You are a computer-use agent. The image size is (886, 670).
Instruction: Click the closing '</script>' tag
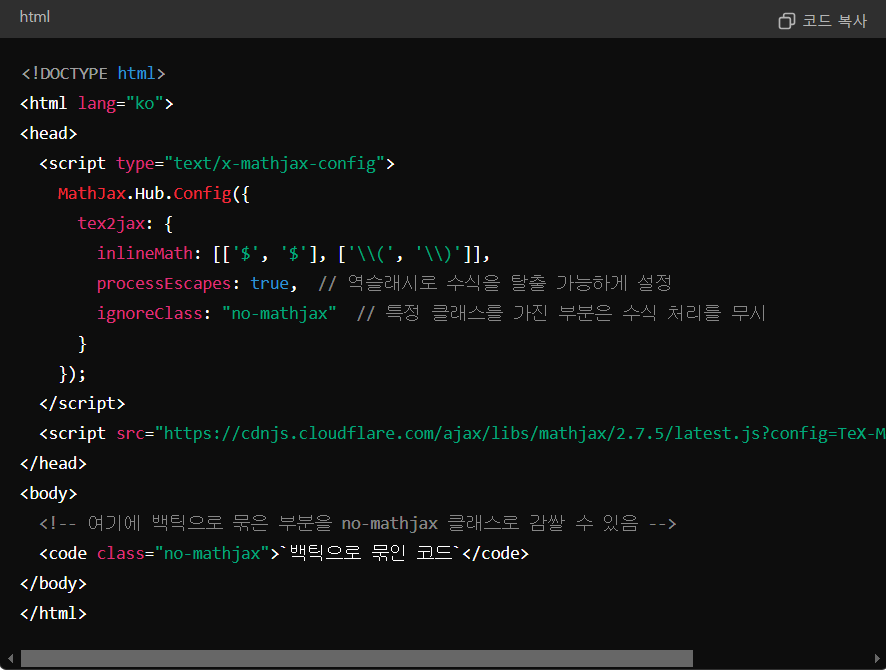tap(82, 403)
